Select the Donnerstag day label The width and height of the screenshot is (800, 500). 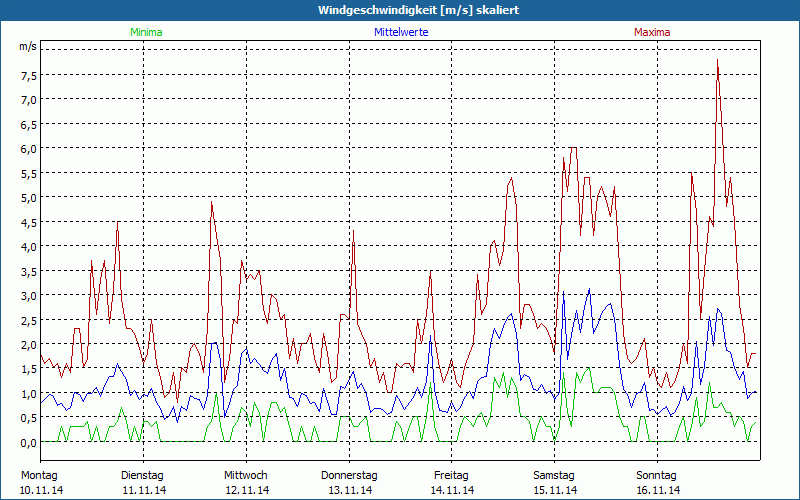coord(348,475)
